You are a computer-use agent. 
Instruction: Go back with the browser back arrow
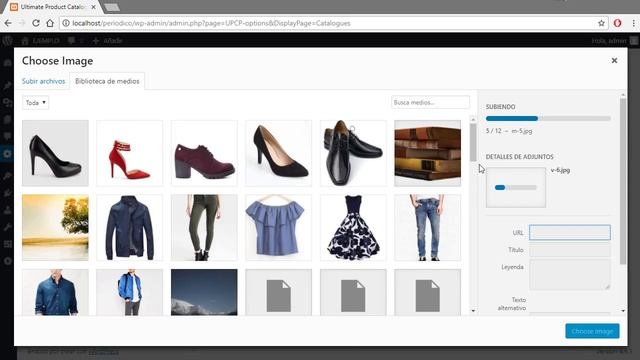point(8,23)
